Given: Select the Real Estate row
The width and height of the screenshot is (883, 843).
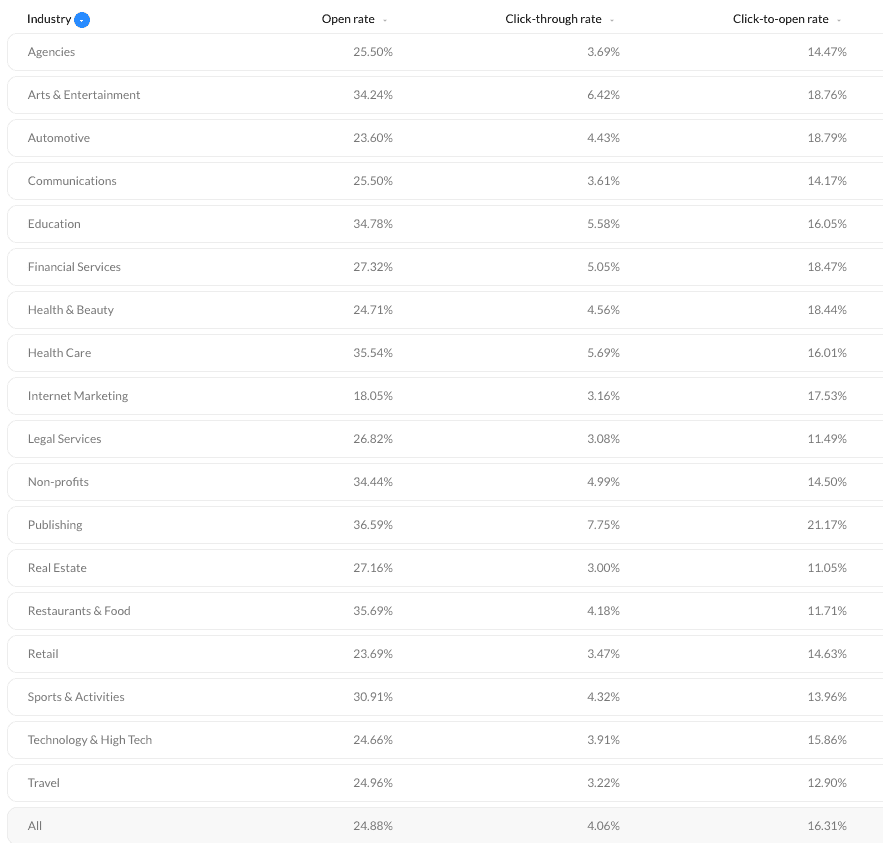Looking at the screenshot, I should (445, 568).
